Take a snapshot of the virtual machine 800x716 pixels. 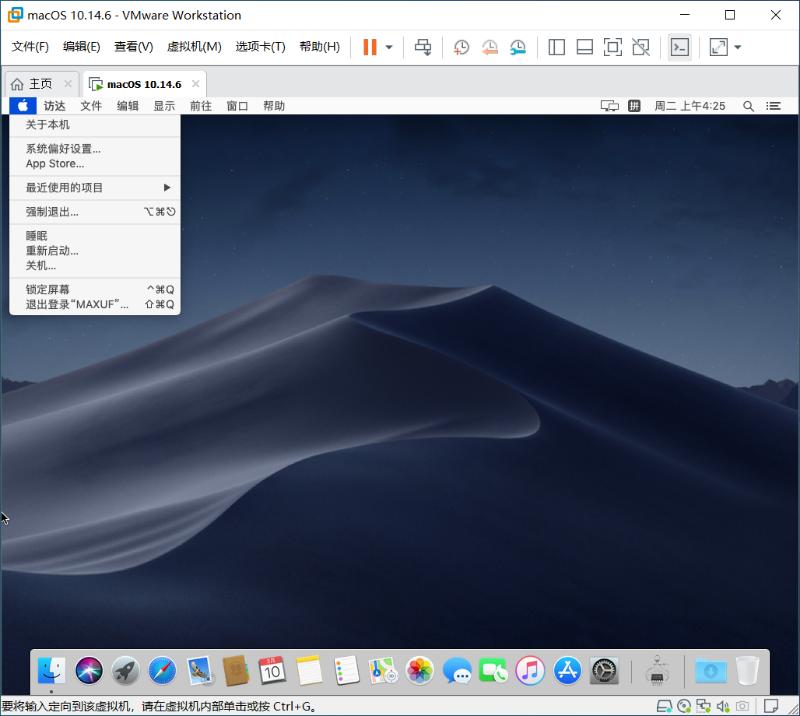coord(459,46)
